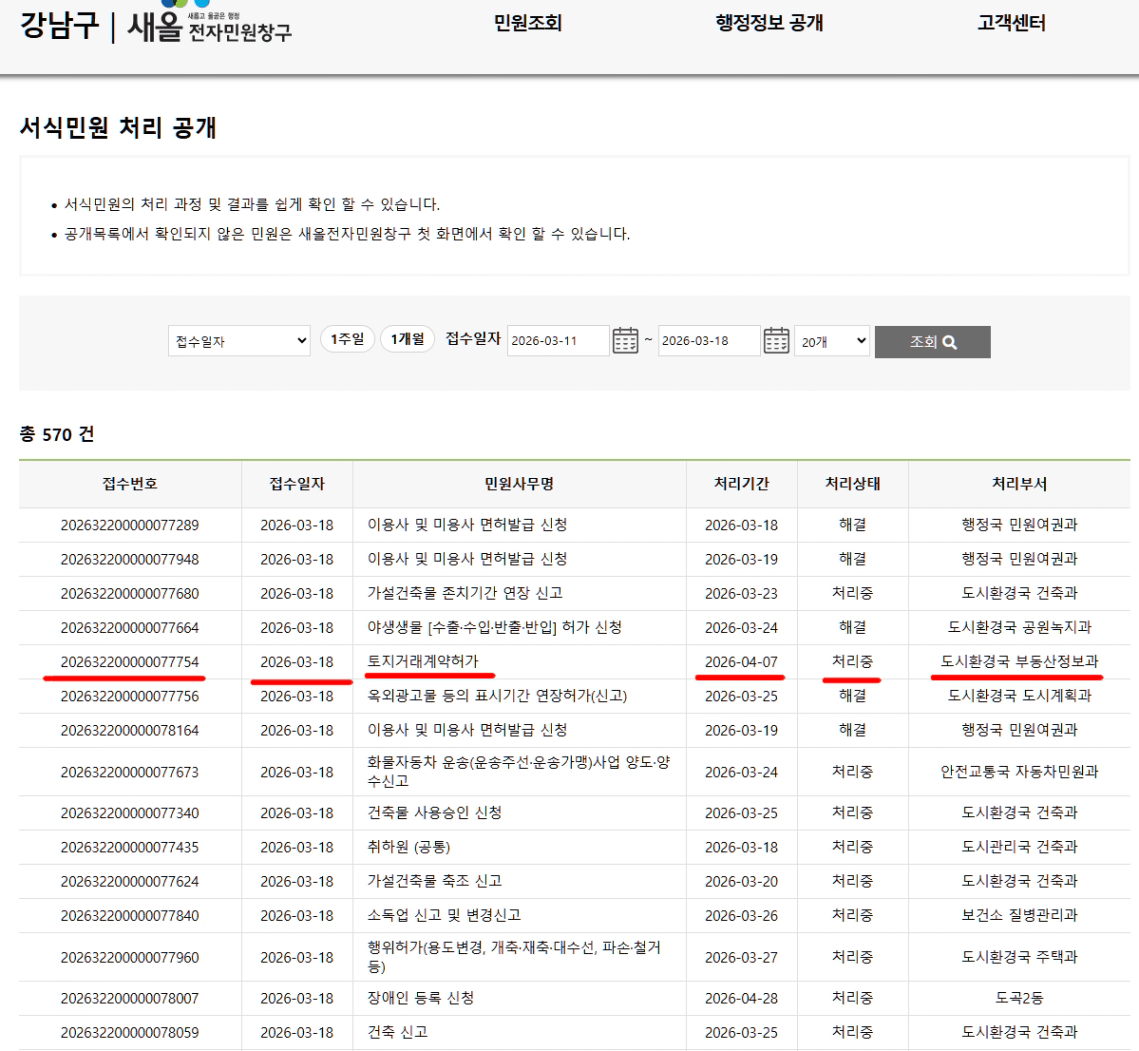The image size is (1139, 1051).
Task: Select the 1주일 period button
Action: (x=347, y=340)
